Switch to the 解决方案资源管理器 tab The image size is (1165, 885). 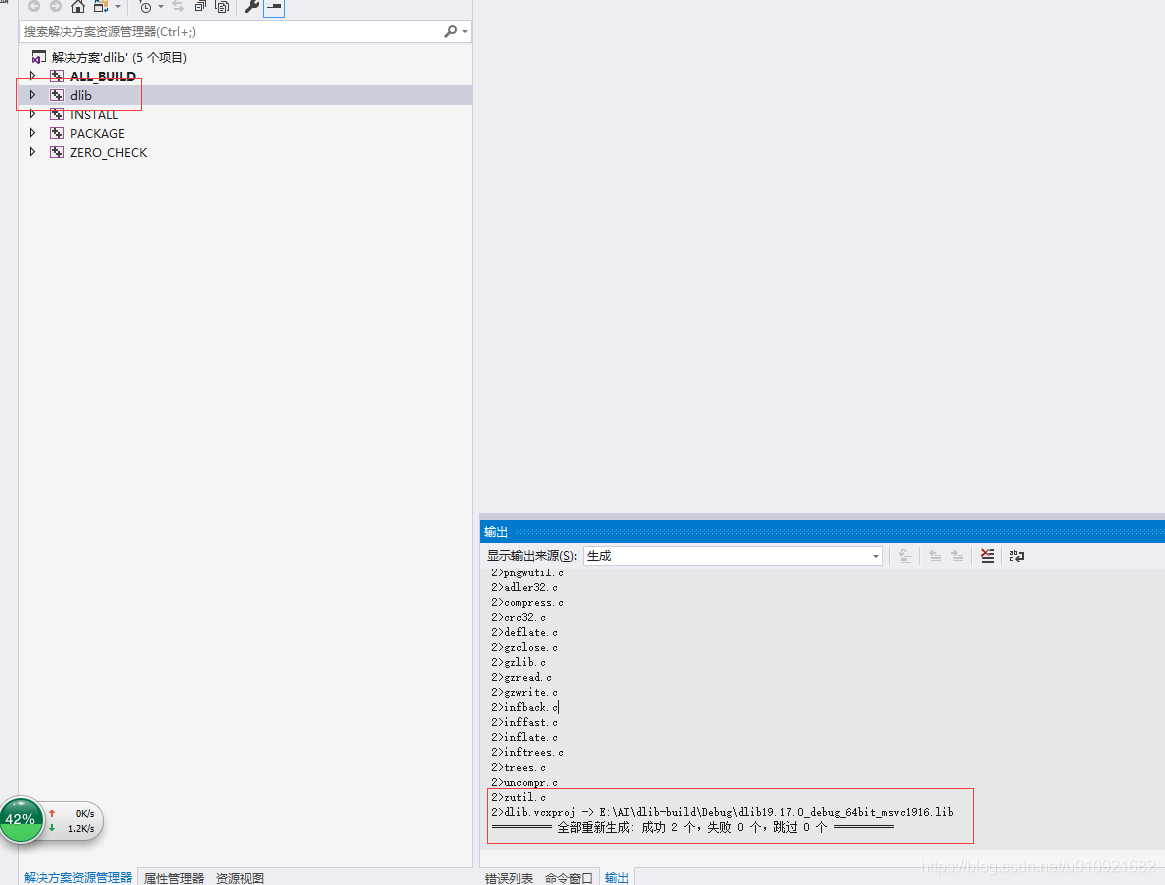click(78, 878)
